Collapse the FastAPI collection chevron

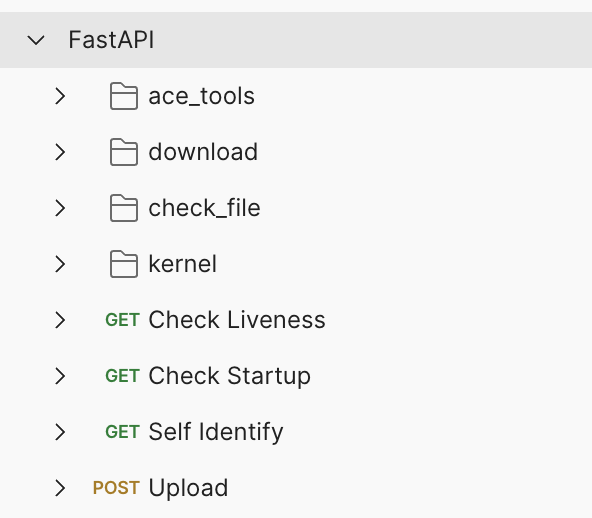(36, 40)
